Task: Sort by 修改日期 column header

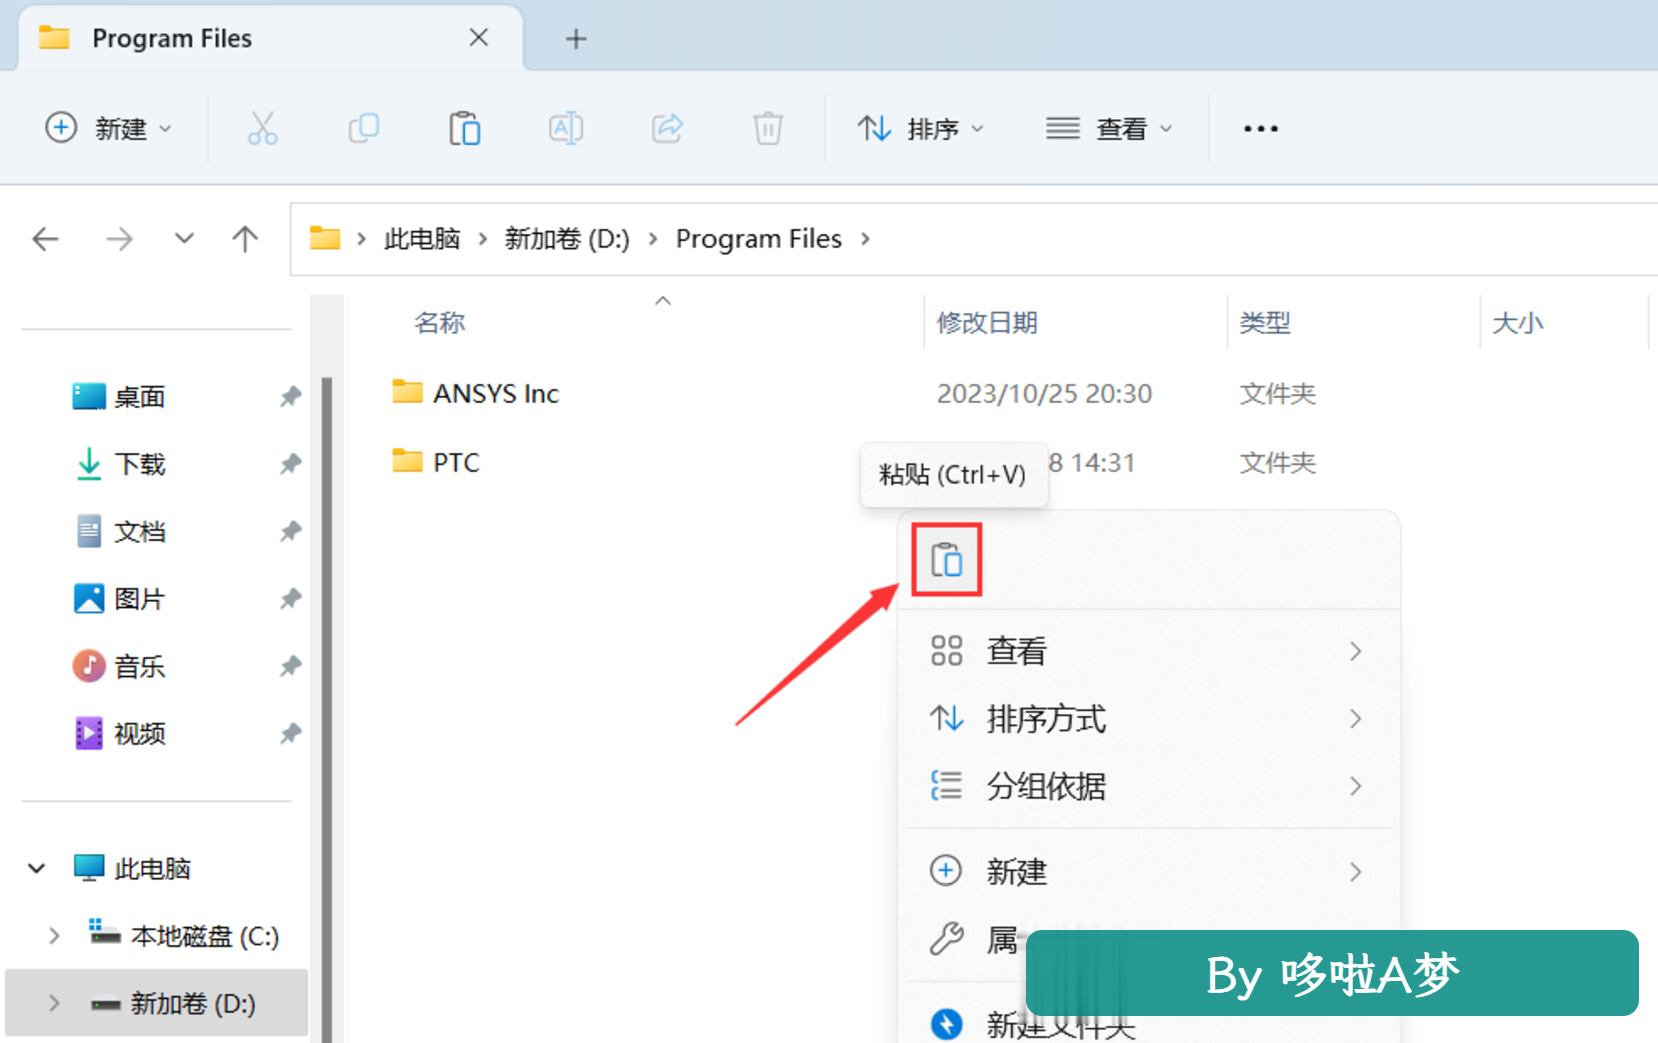Action: (x=987, y=323)
